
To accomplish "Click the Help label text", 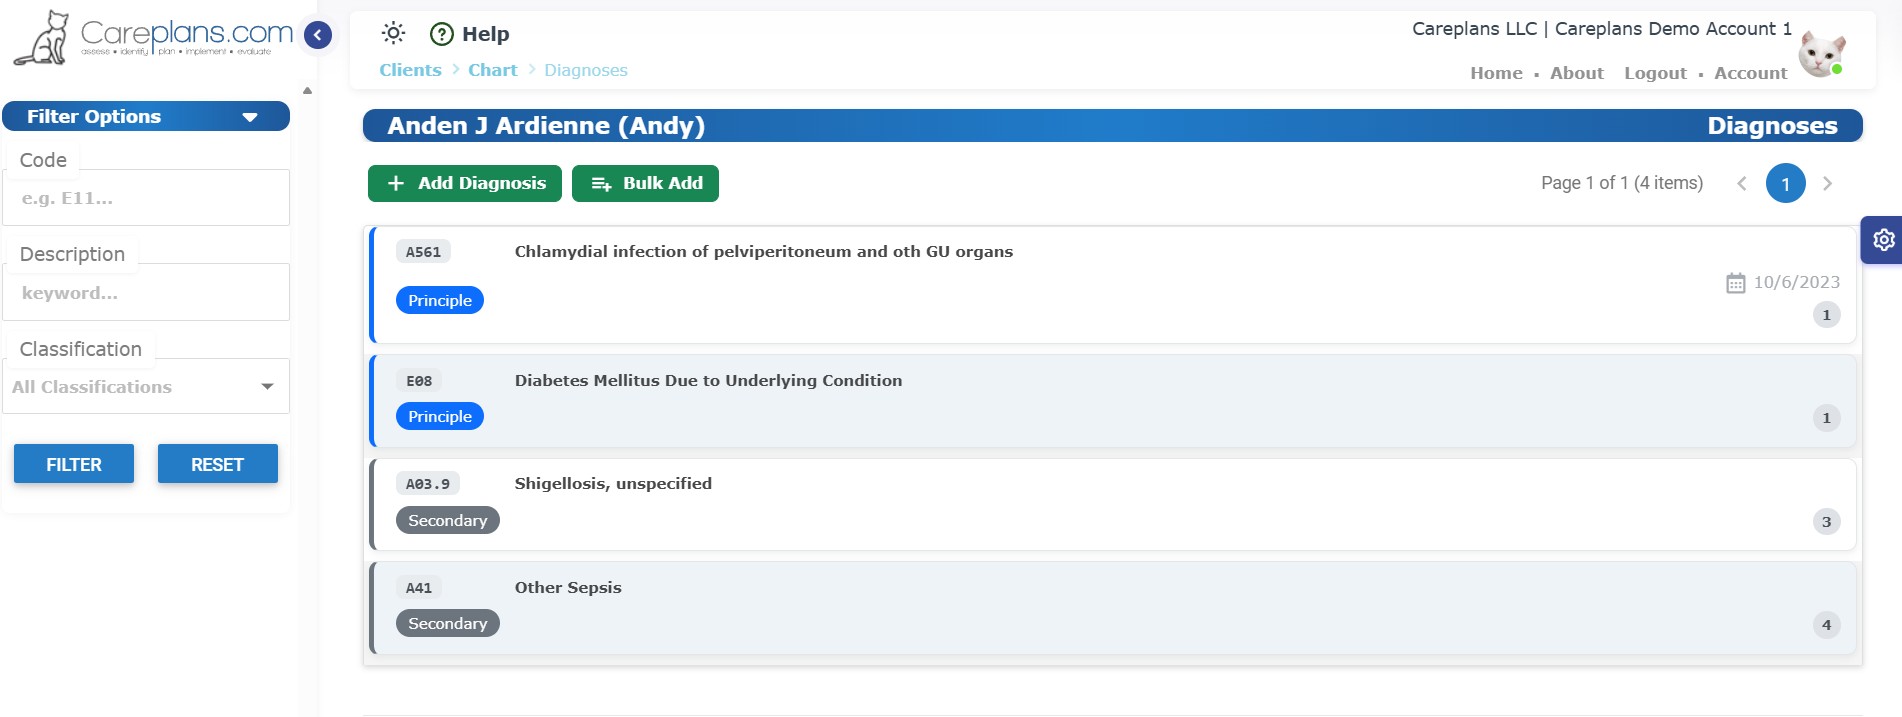I will (486, 34).
